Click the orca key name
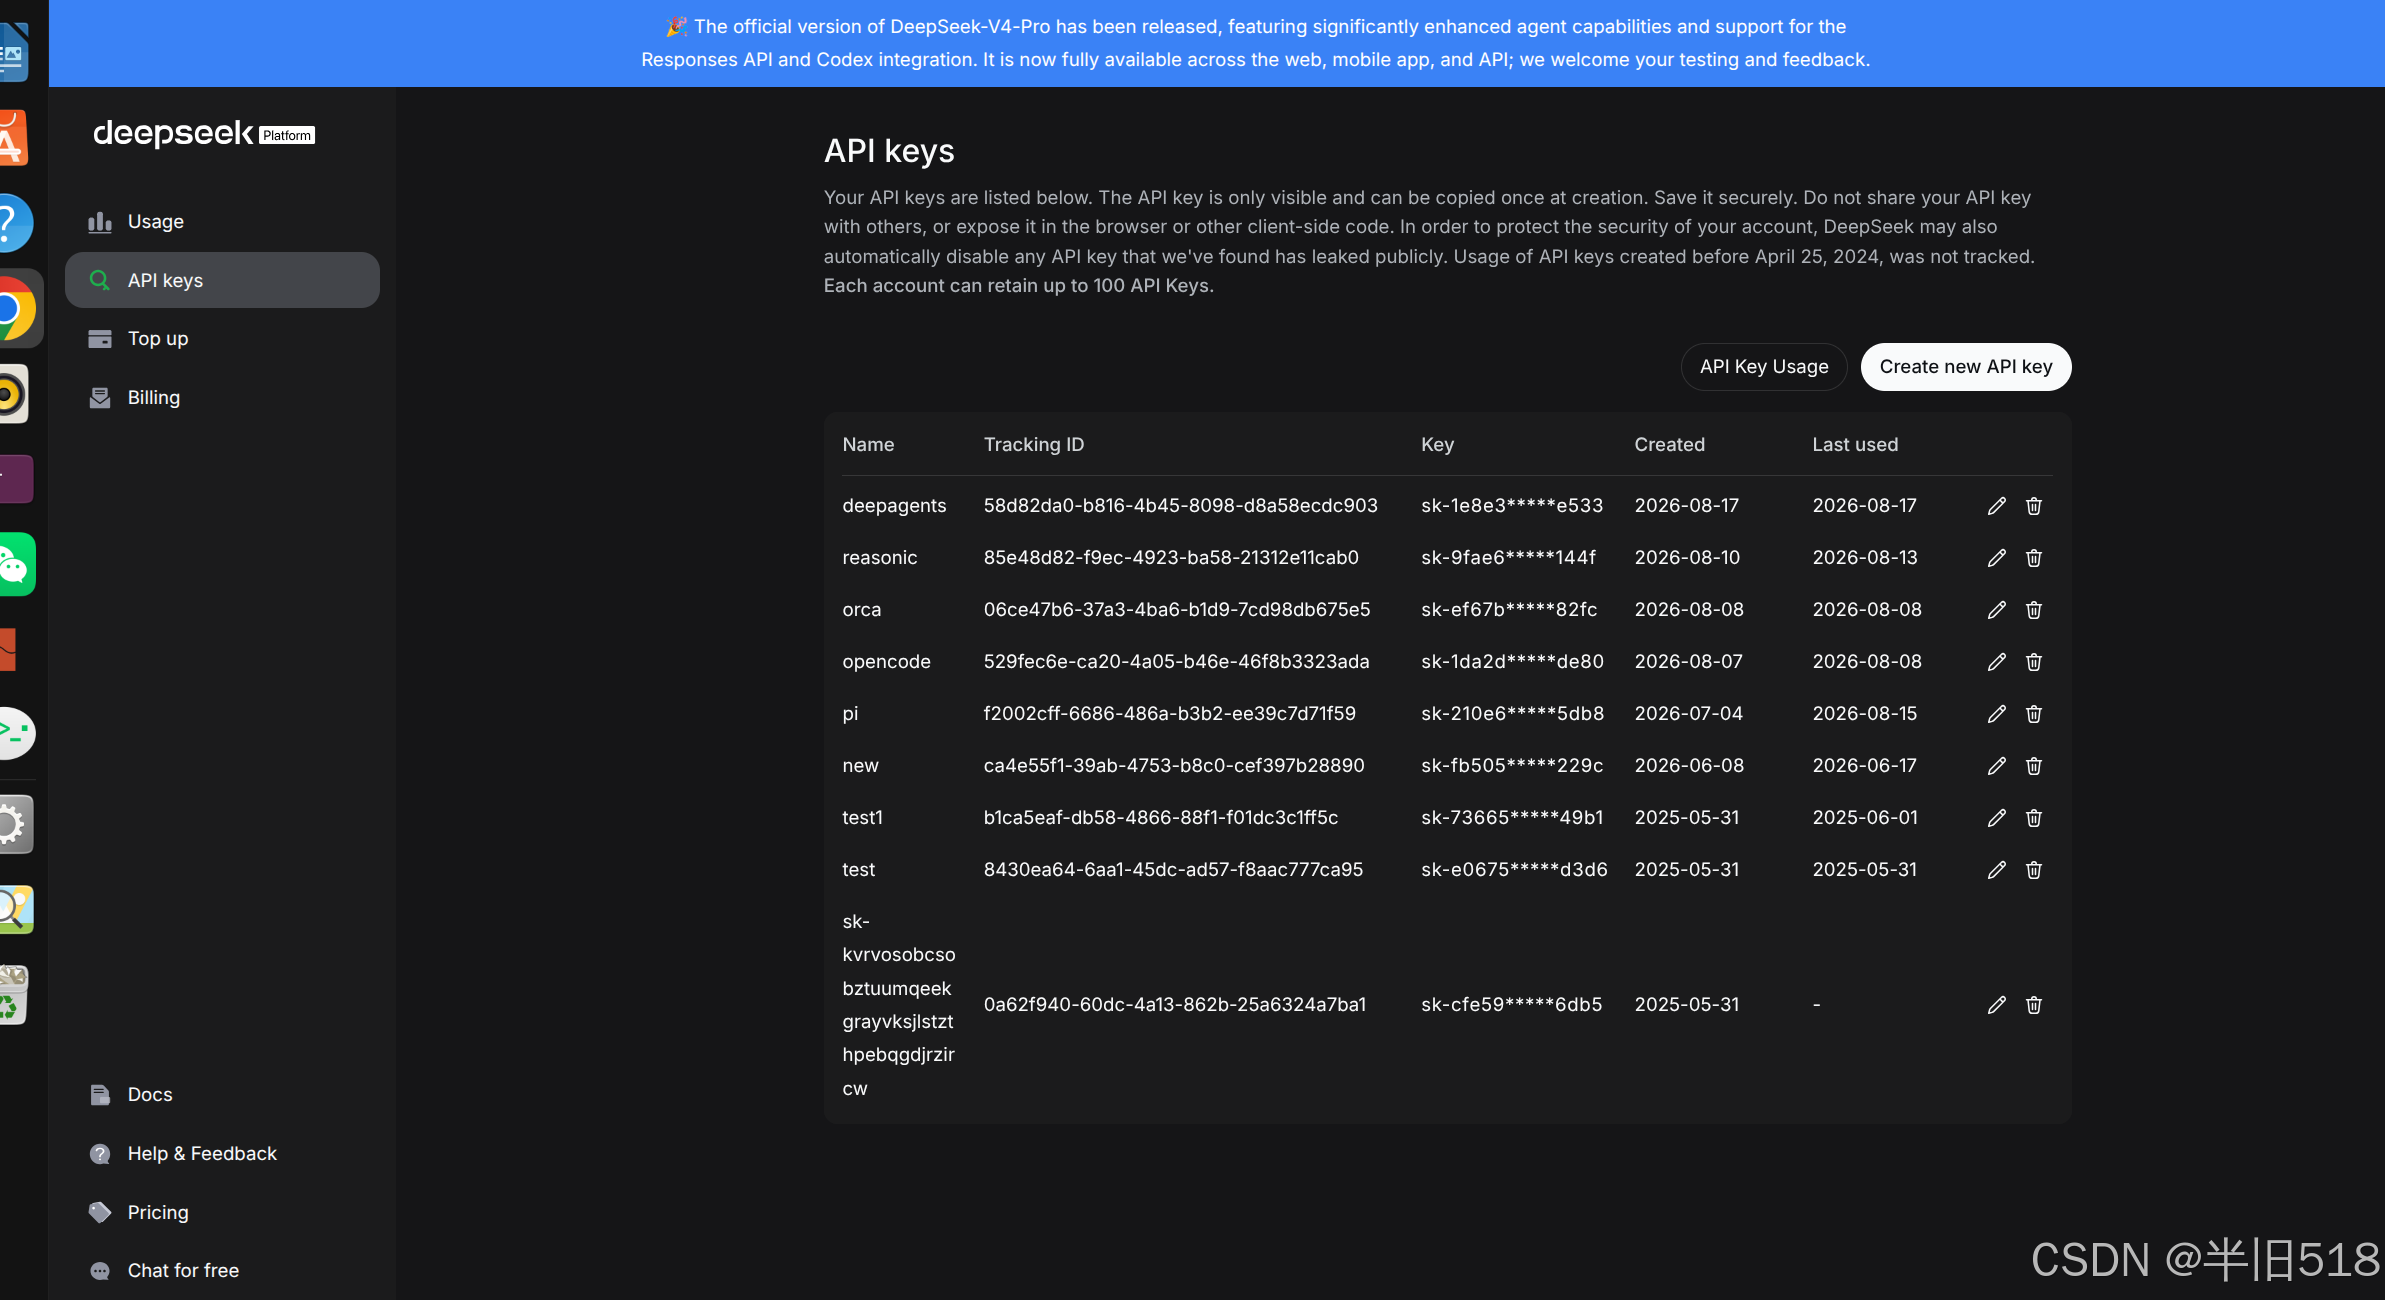Viewport: 2385px width, 1300px height. (x=862, y=610)
